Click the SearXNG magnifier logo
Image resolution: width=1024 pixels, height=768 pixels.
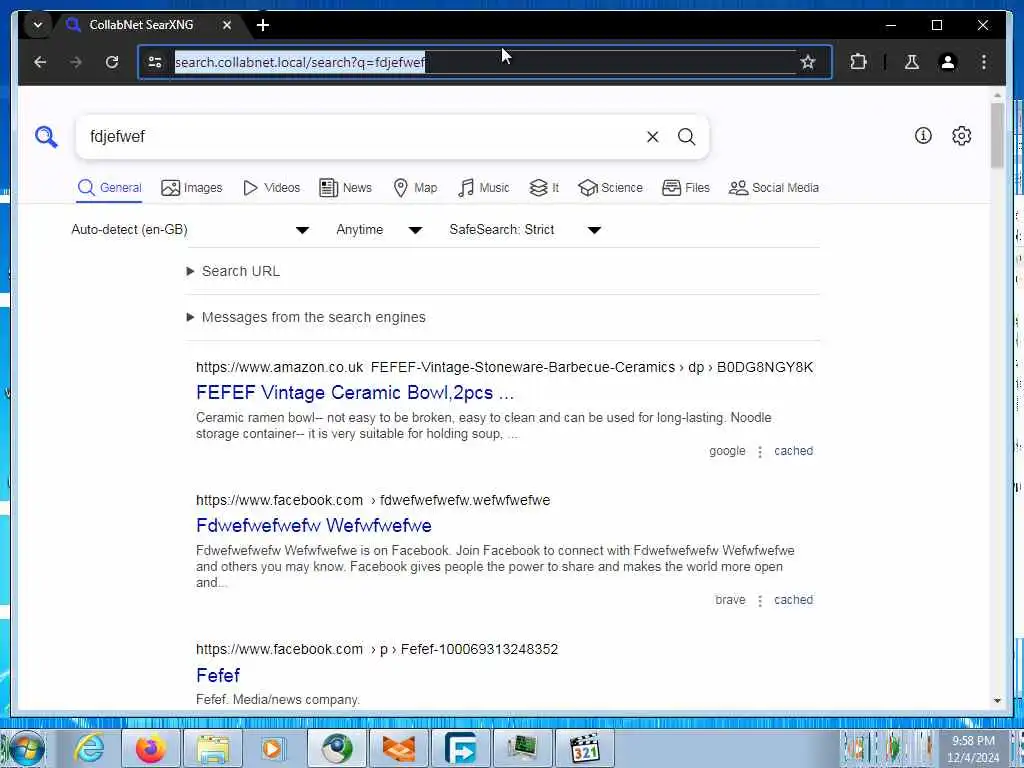(46, 137)
